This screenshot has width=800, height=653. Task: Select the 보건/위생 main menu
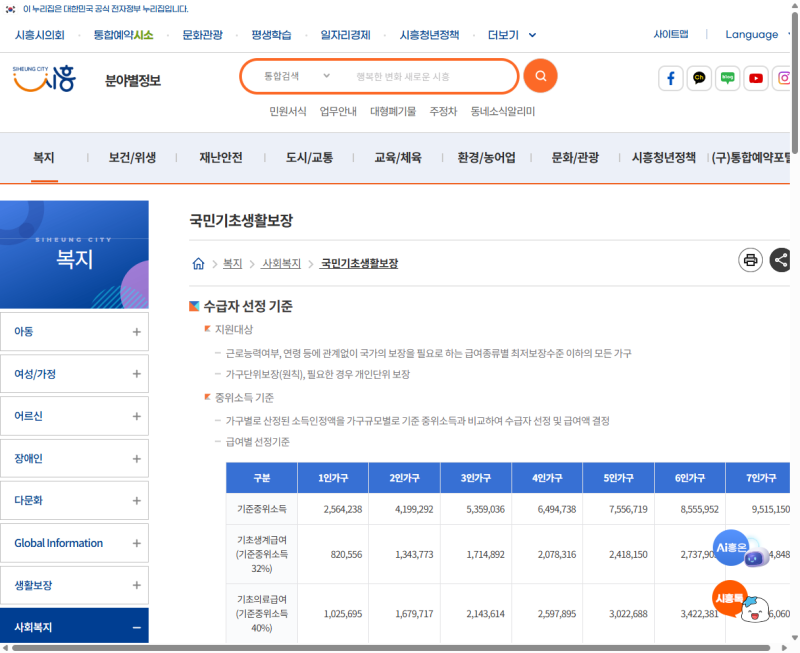(x=132, y=158)
